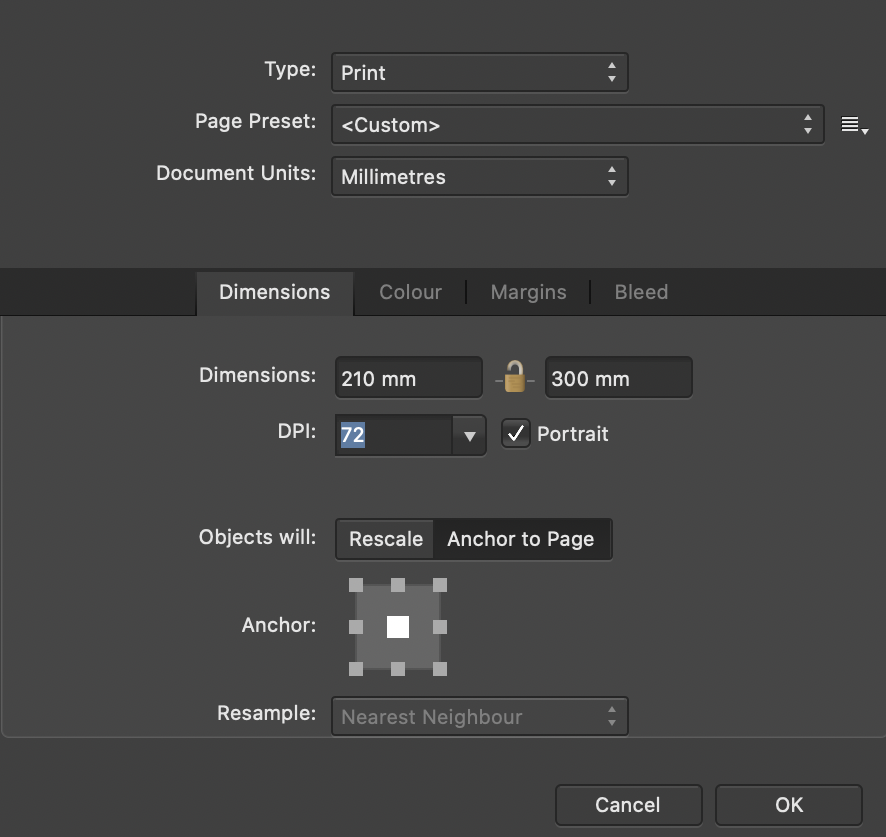Select the middle-left anchor handle
Viewport: 886px width, 837px height.
tap(355, 627)
